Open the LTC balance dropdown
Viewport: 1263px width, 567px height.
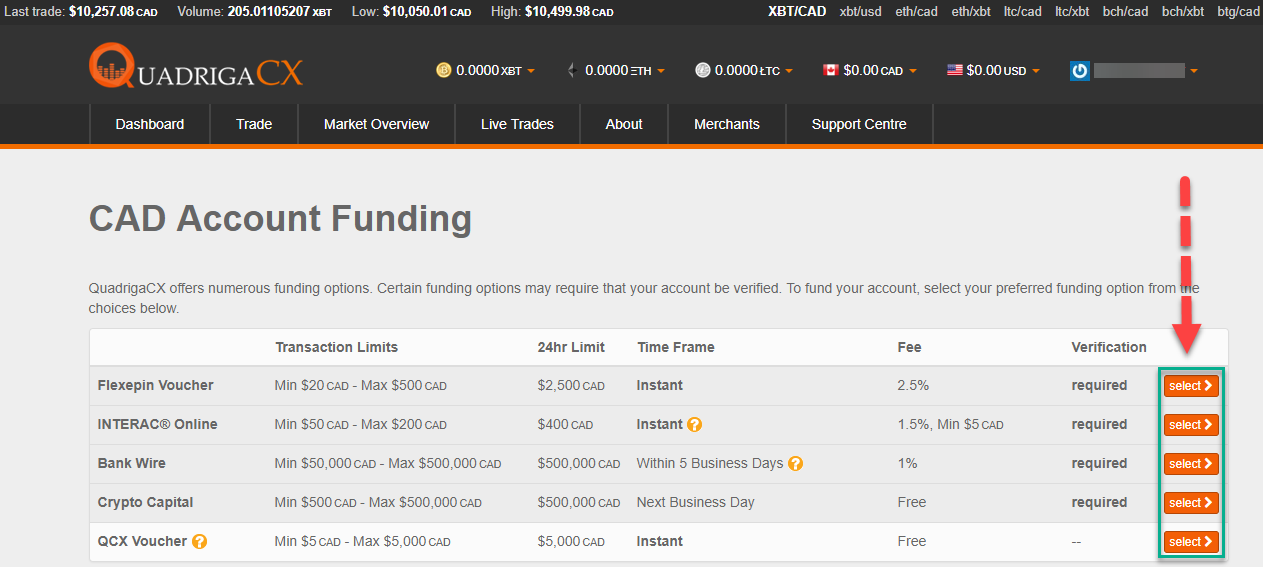pos(744,70)
